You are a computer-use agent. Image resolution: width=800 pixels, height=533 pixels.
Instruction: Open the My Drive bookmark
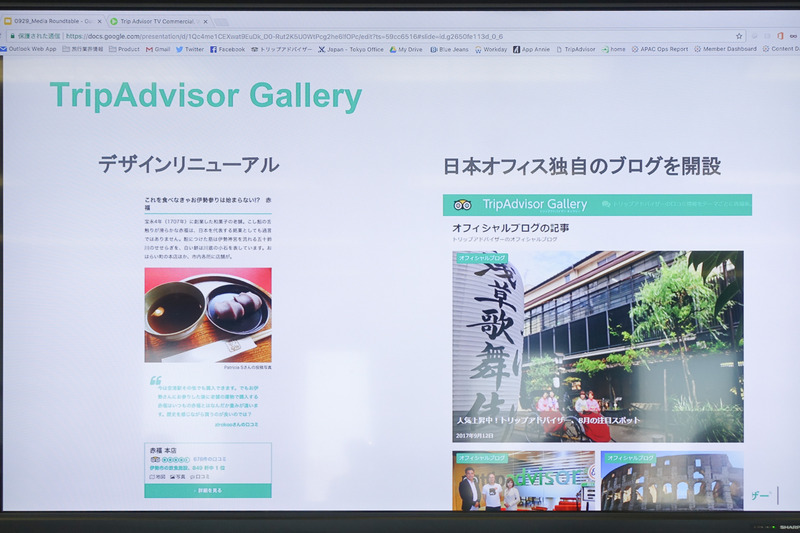tap(406, 49)
